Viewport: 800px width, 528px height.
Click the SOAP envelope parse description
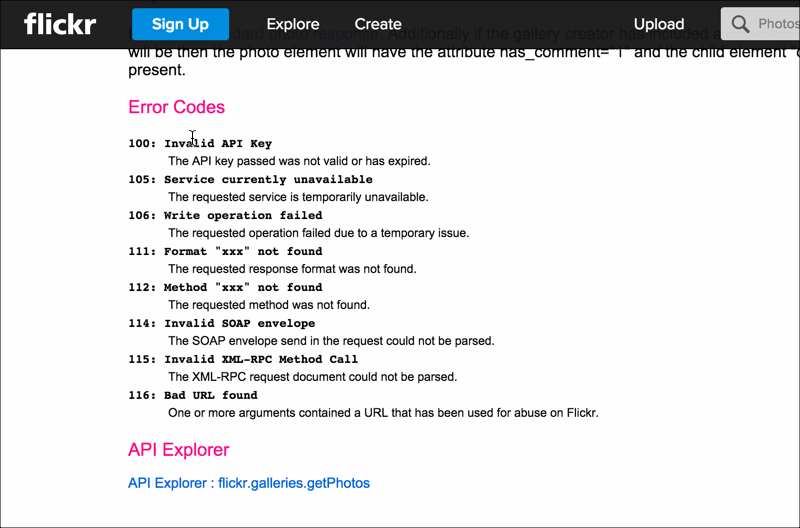(x=331, y=341)
